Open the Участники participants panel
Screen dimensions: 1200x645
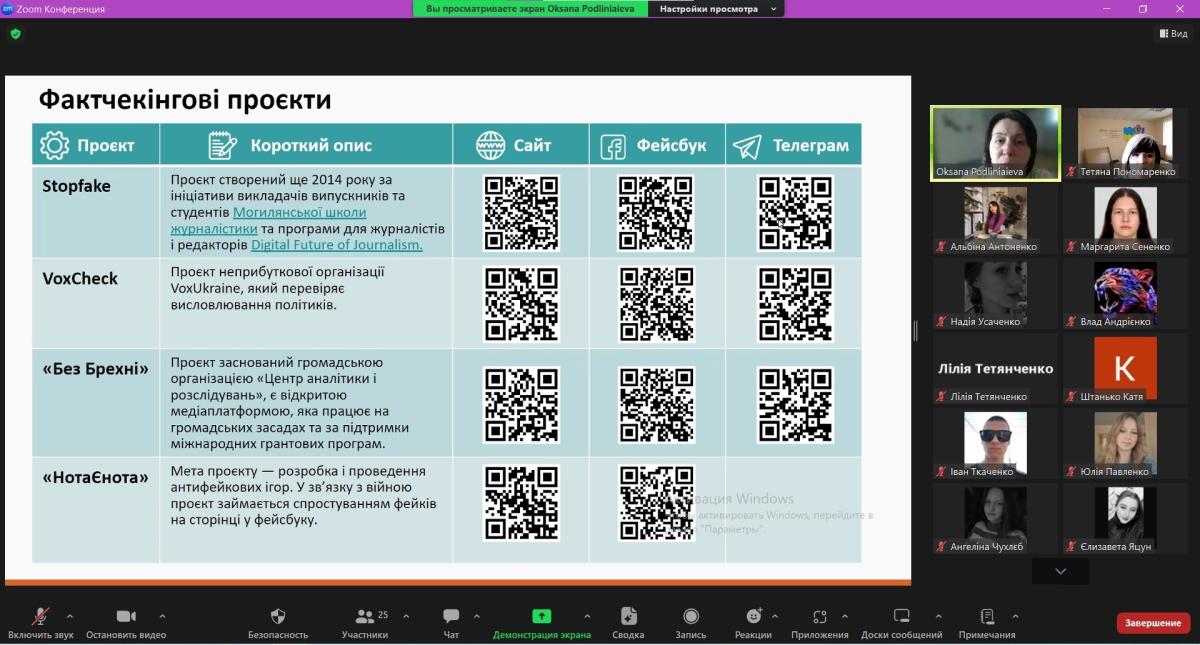click(x=365, y=623)
